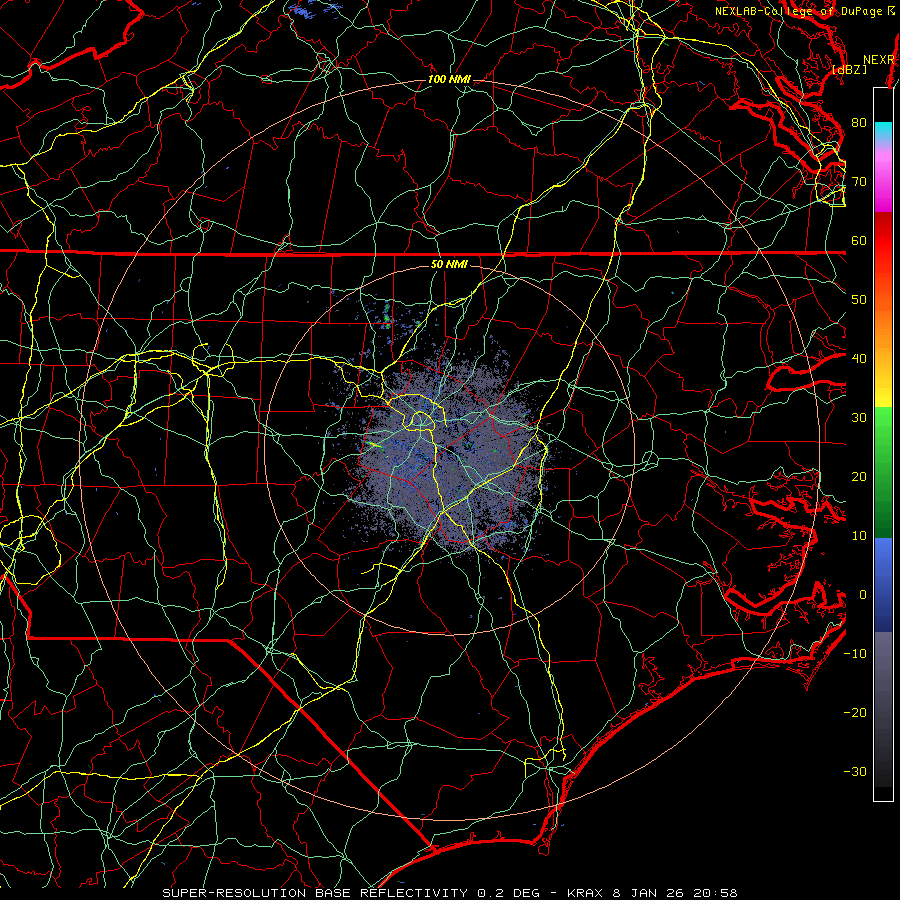The width and height of the screenshot is (900, 900).
Task: Click the 30 value on the dBZ scale
Action: pos(859,418)
